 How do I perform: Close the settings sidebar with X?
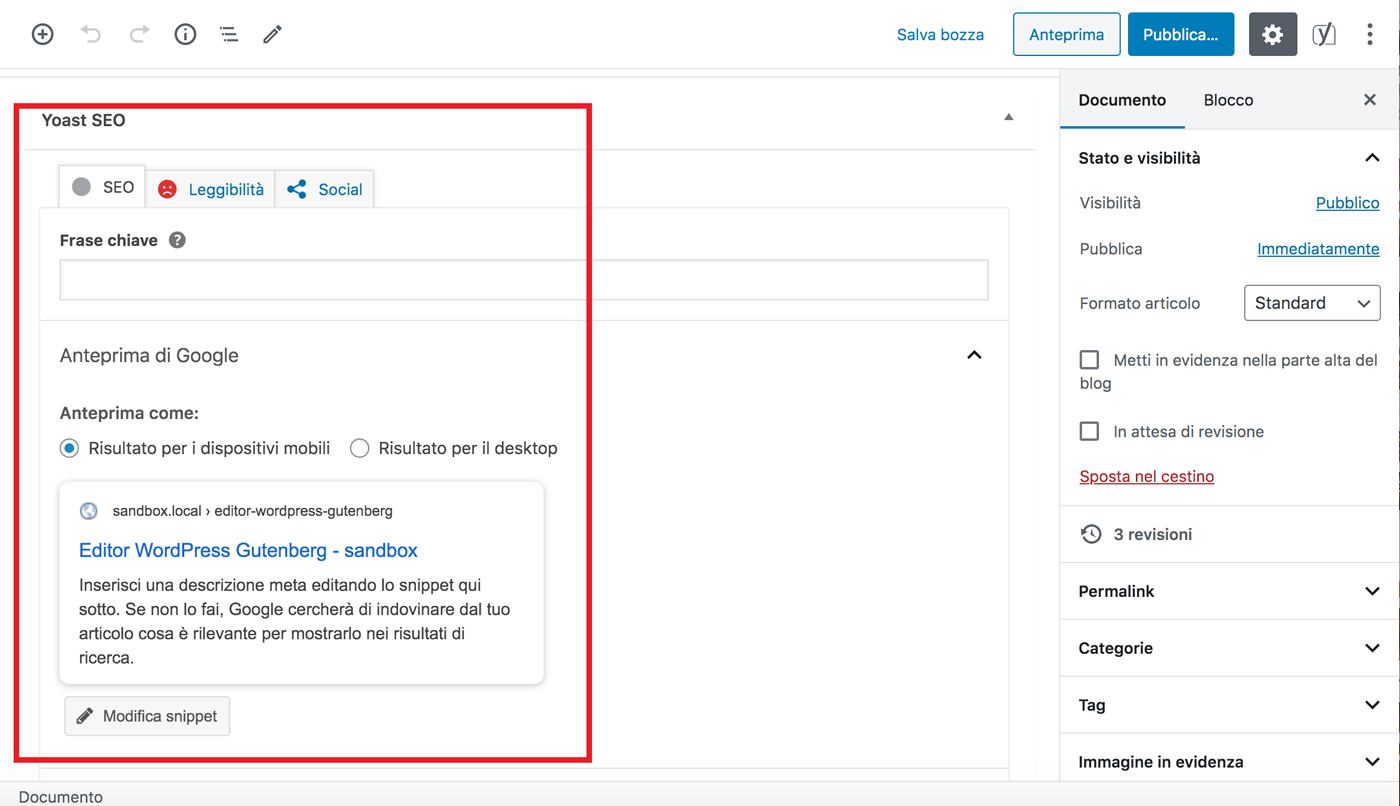point(1370,99)
